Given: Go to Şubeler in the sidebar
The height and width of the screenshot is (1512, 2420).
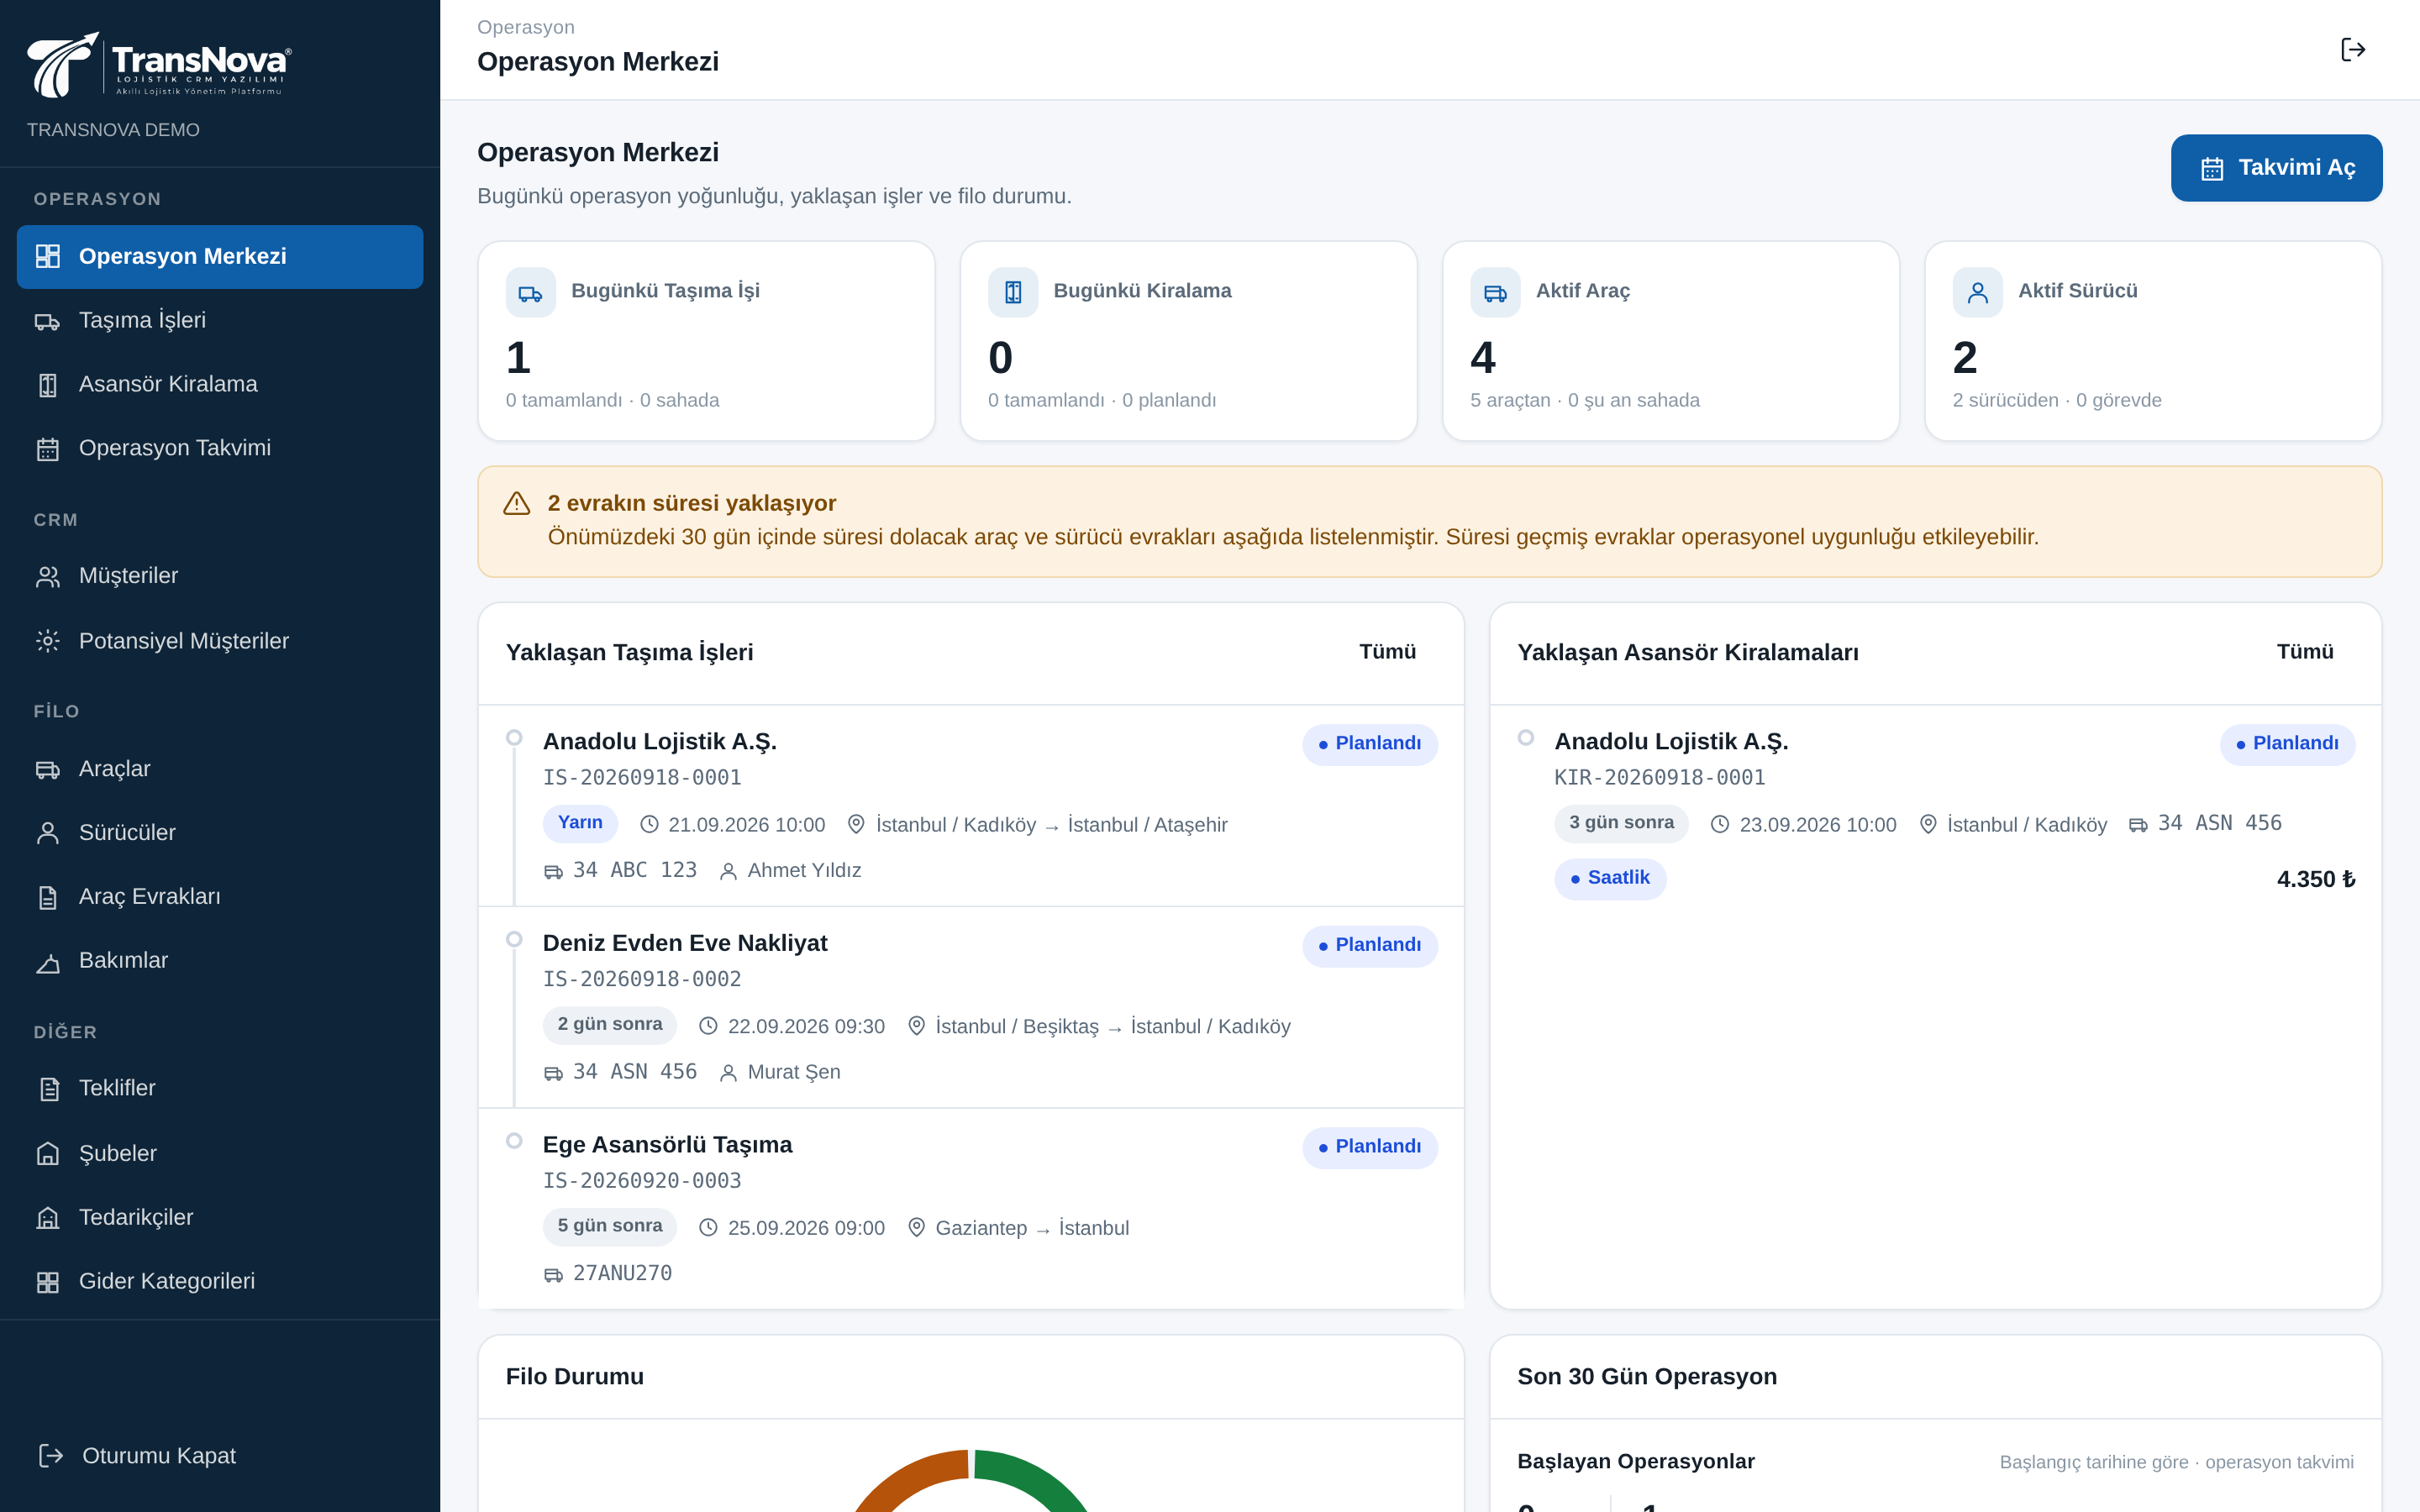Looking at the screenshot, I should click(220, 1154).
